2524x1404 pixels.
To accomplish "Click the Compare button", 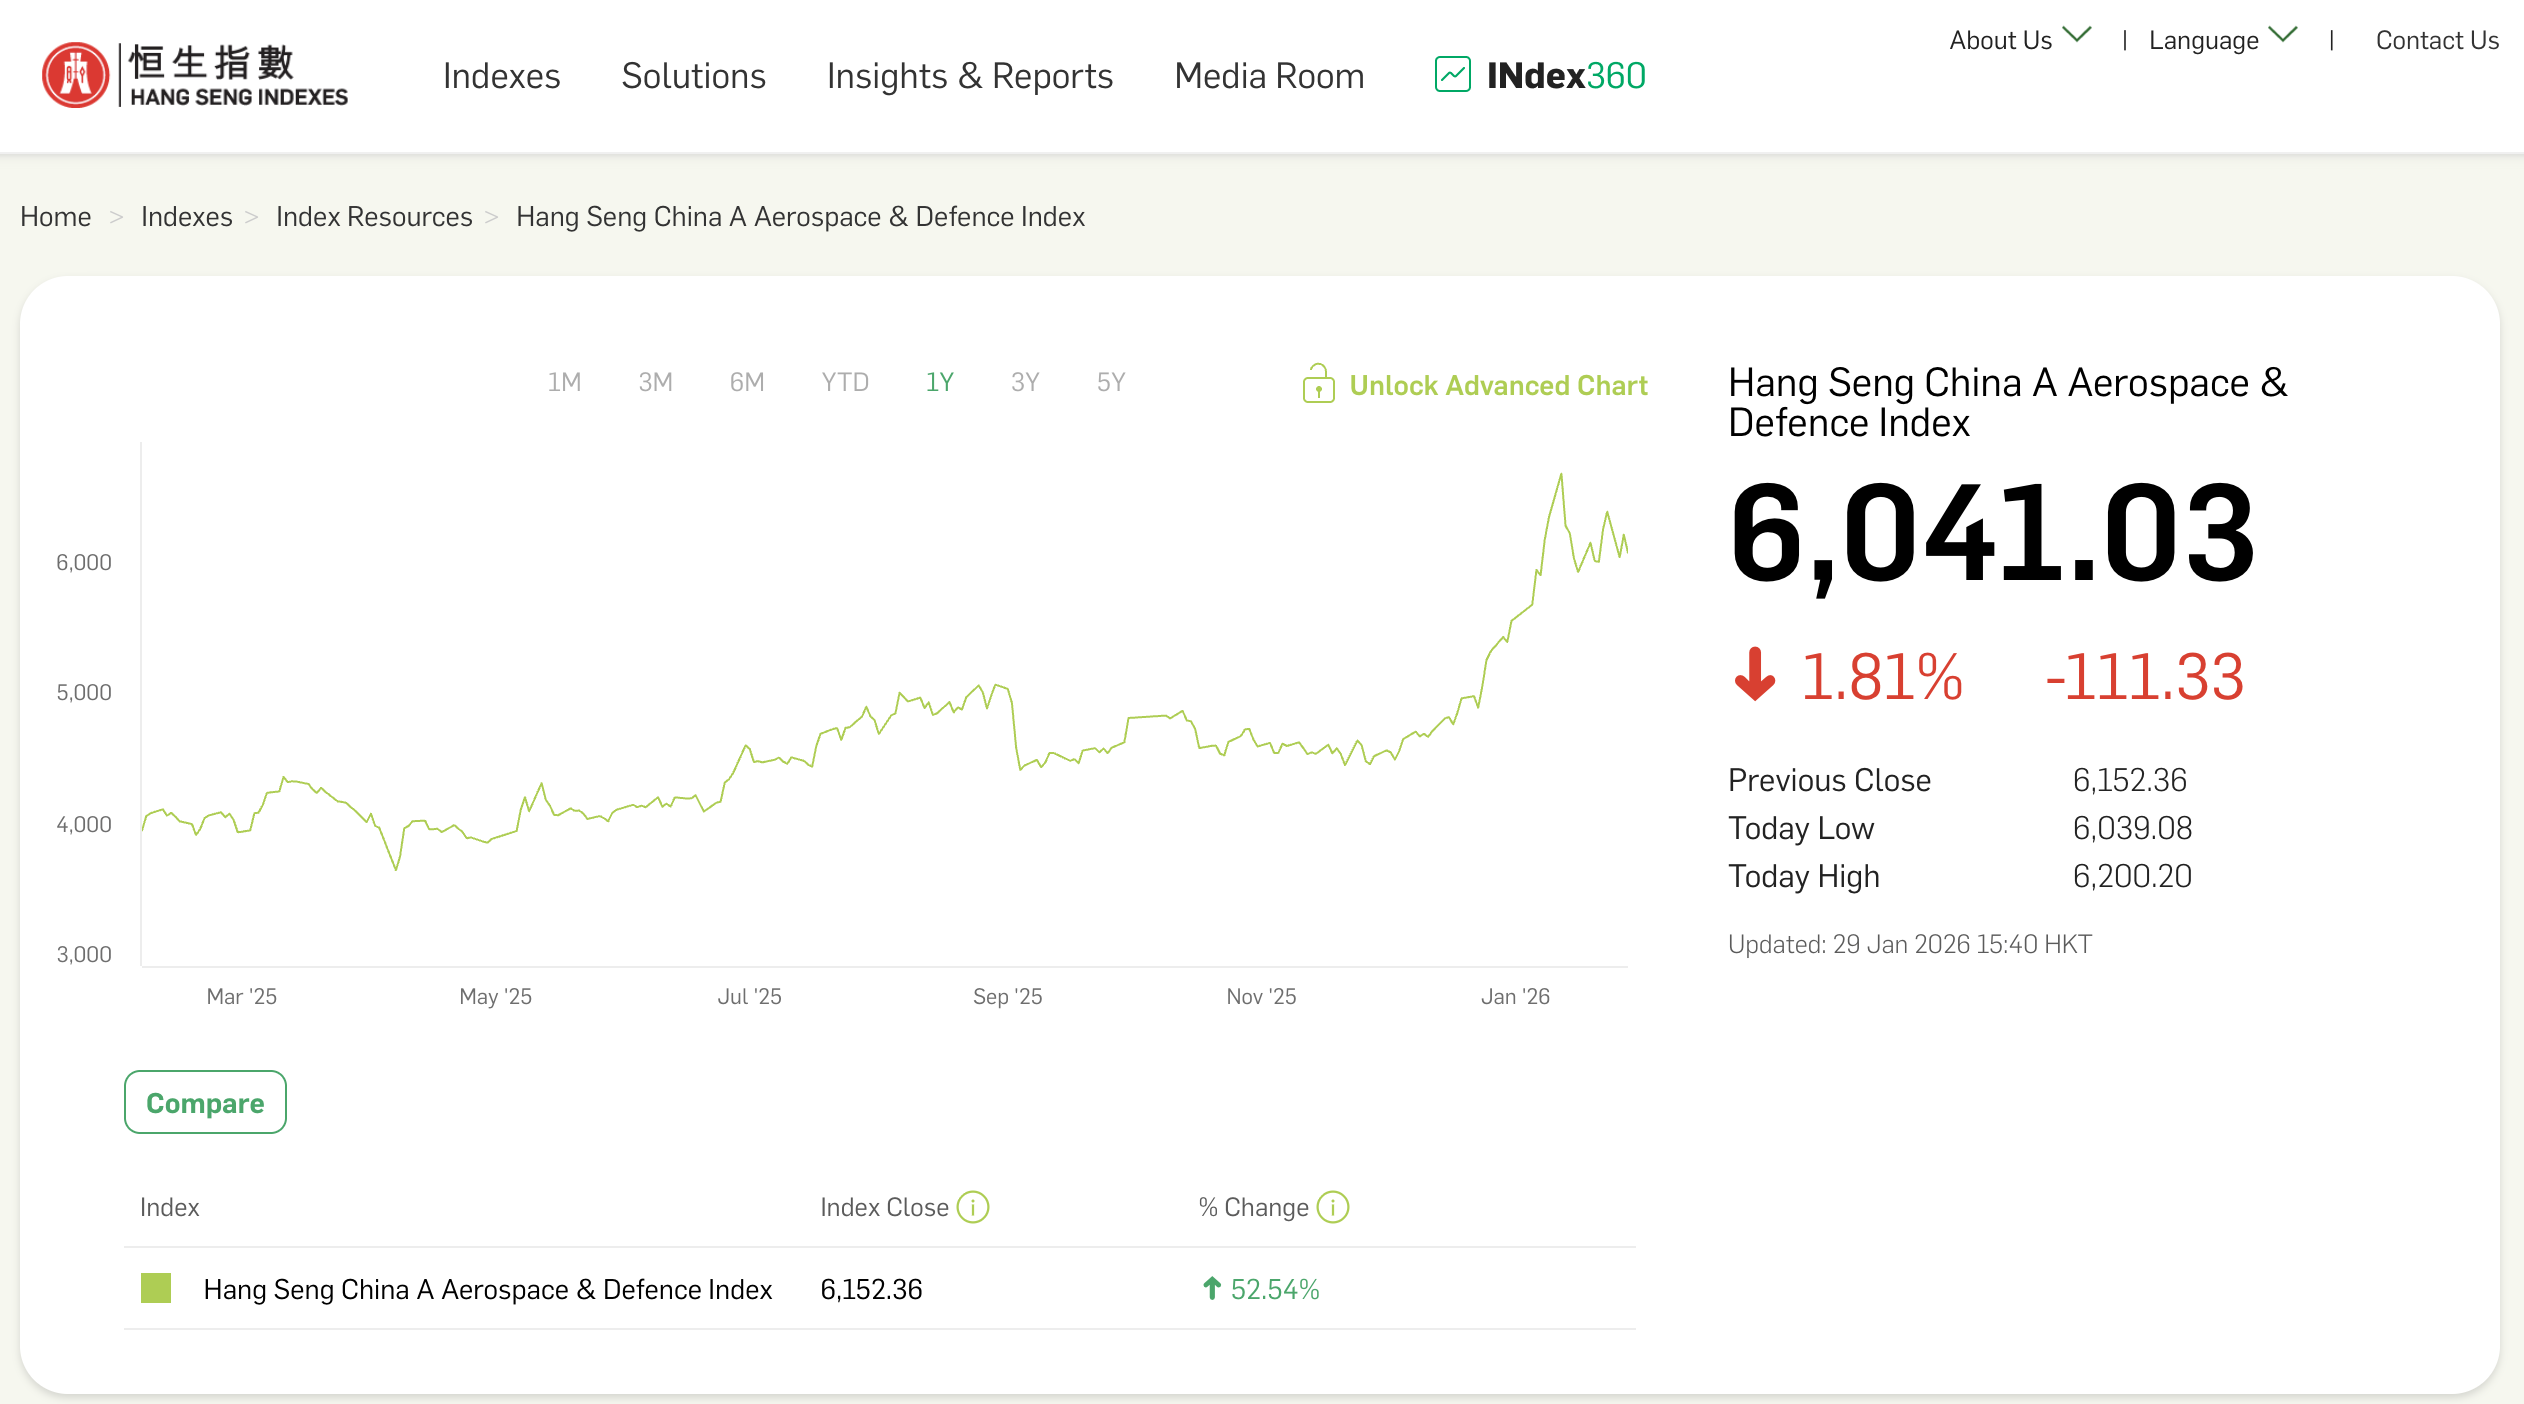I will point(205,1102).
